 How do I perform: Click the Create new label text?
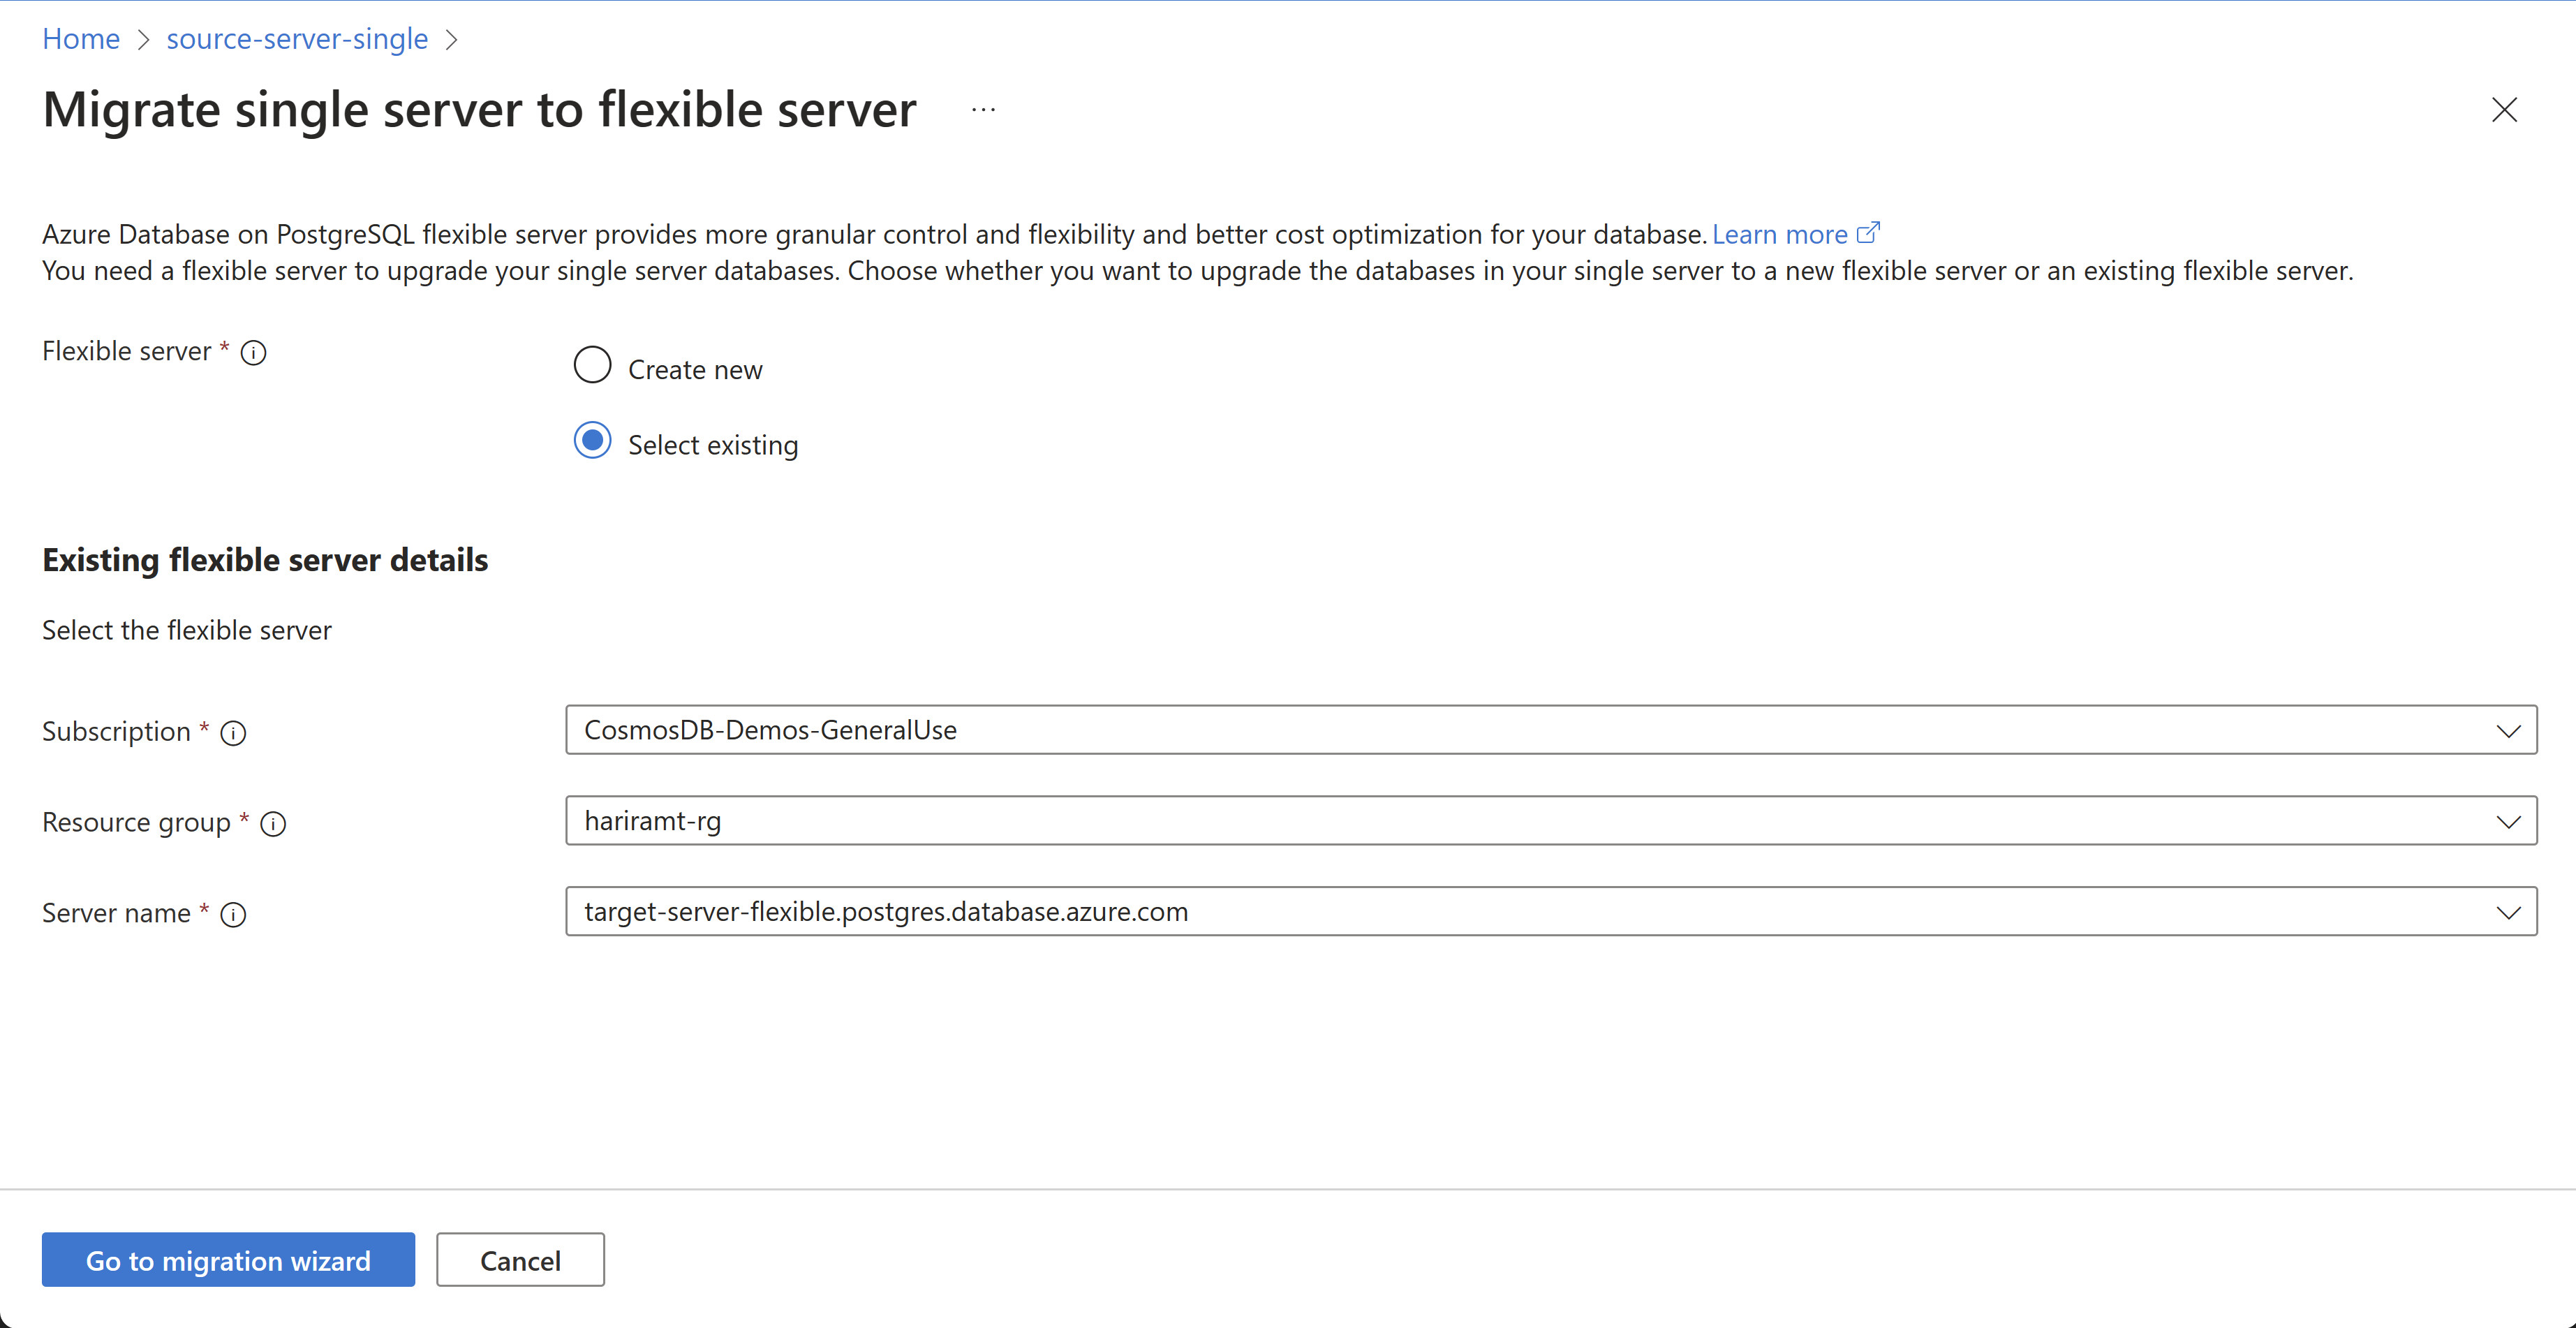(x=695, y=370)
